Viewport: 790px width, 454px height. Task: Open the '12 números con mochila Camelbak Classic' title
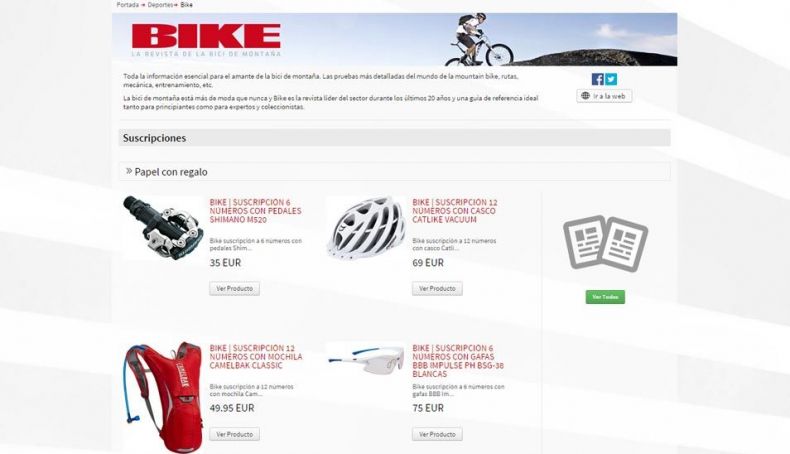pos(256,357)
